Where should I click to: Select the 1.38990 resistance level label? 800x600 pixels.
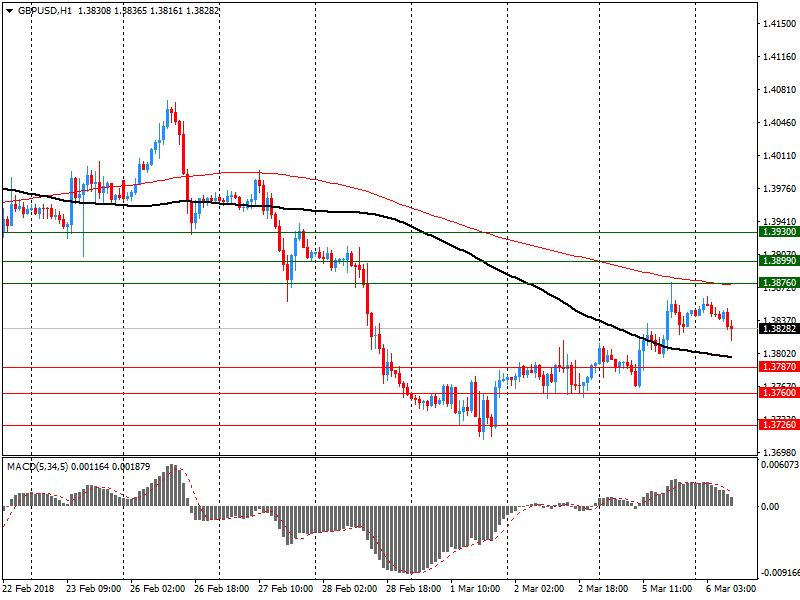[779, 261]
